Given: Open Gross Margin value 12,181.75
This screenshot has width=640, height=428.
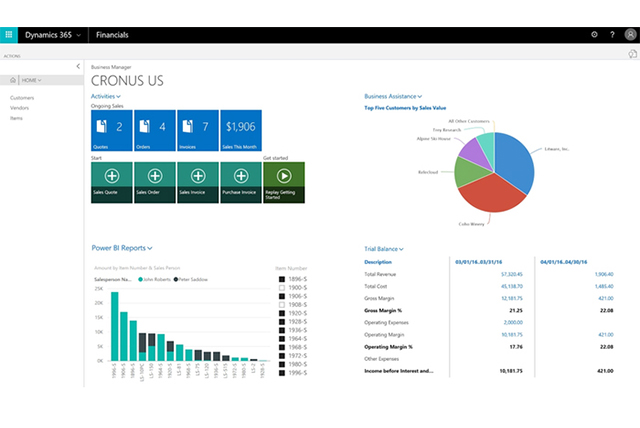Looking at the screenshot, I should [512, 298].
